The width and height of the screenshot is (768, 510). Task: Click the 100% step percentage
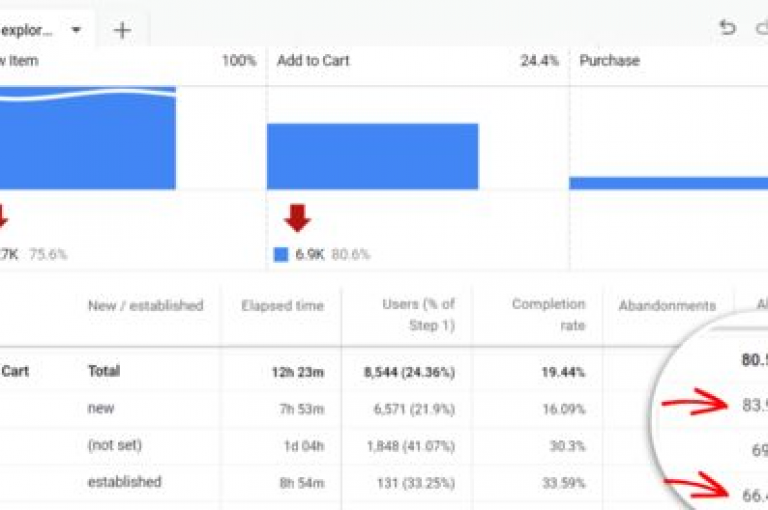click(239, 61)
